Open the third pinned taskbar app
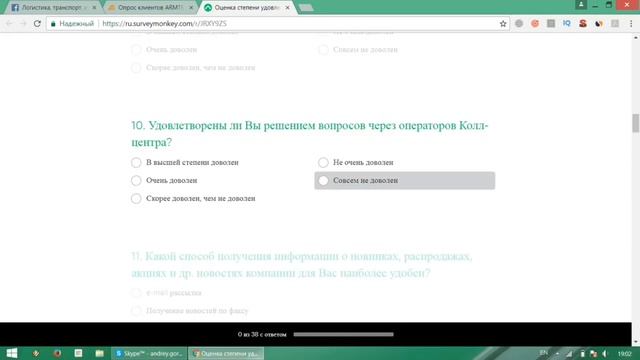This screenshot has height=360, width=640. (x=78, y=353)
